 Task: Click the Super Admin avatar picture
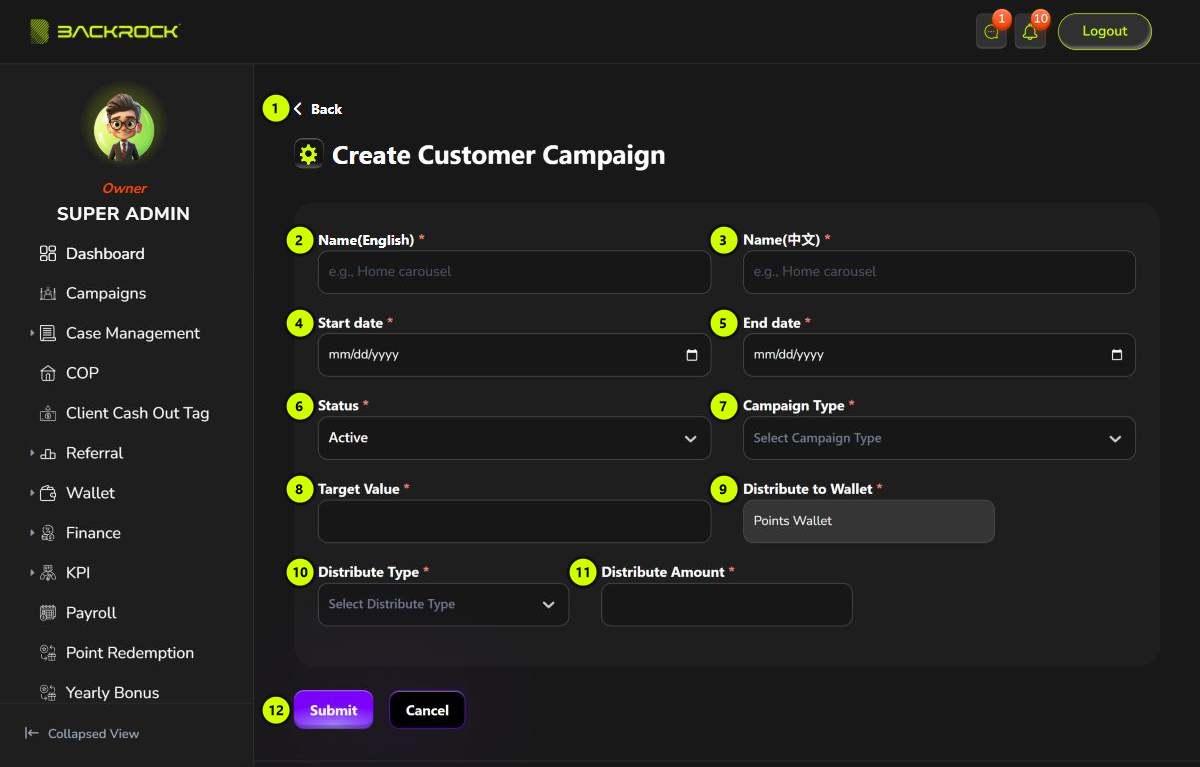click(124, 130)
